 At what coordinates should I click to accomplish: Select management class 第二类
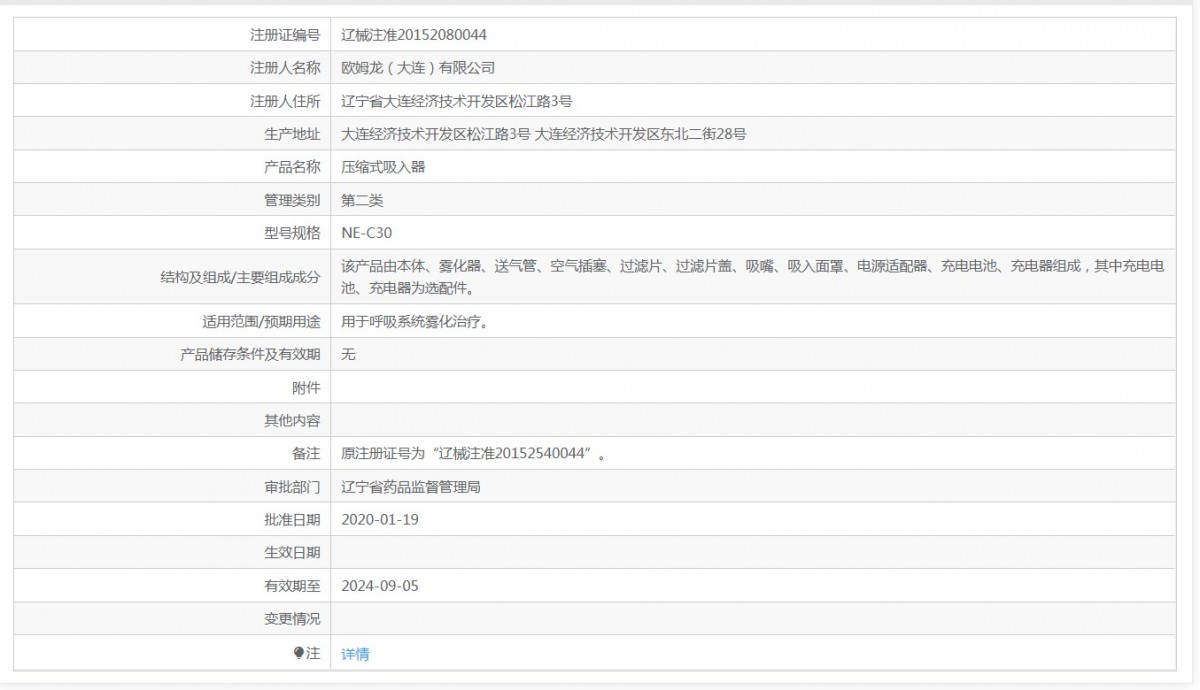[362, 200]
